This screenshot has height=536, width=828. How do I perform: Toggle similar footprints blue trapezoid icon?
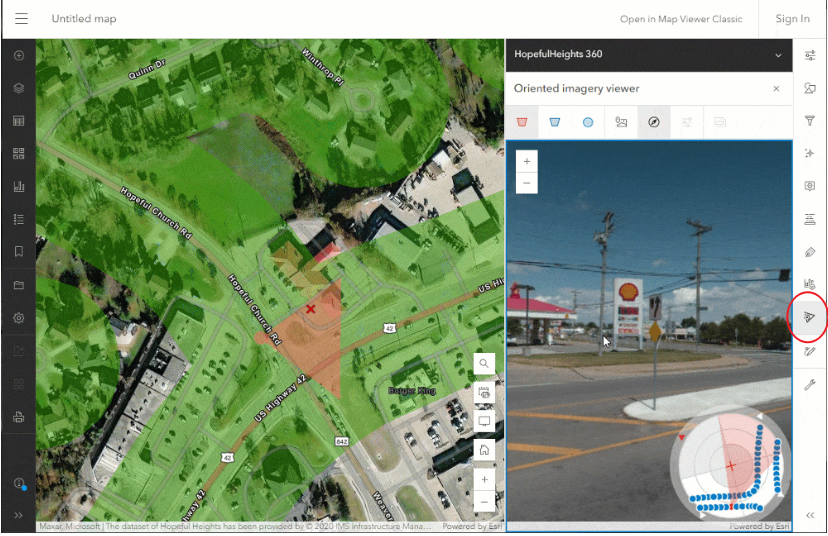(x=554, y=122)
